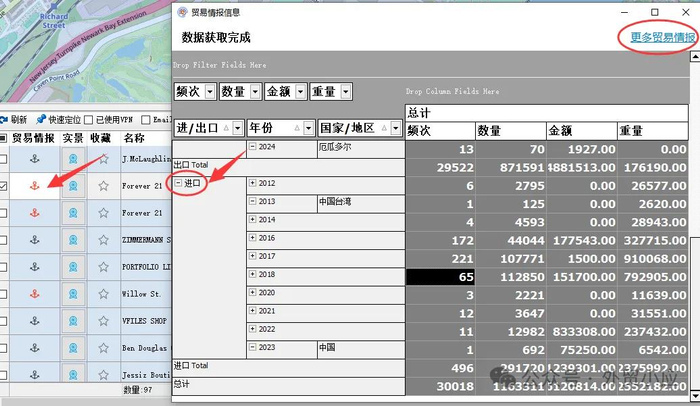Open the 更多贸易情报 link
This screenshot has width=700, height=406.
pyautogui.click(x=662, y=37)
